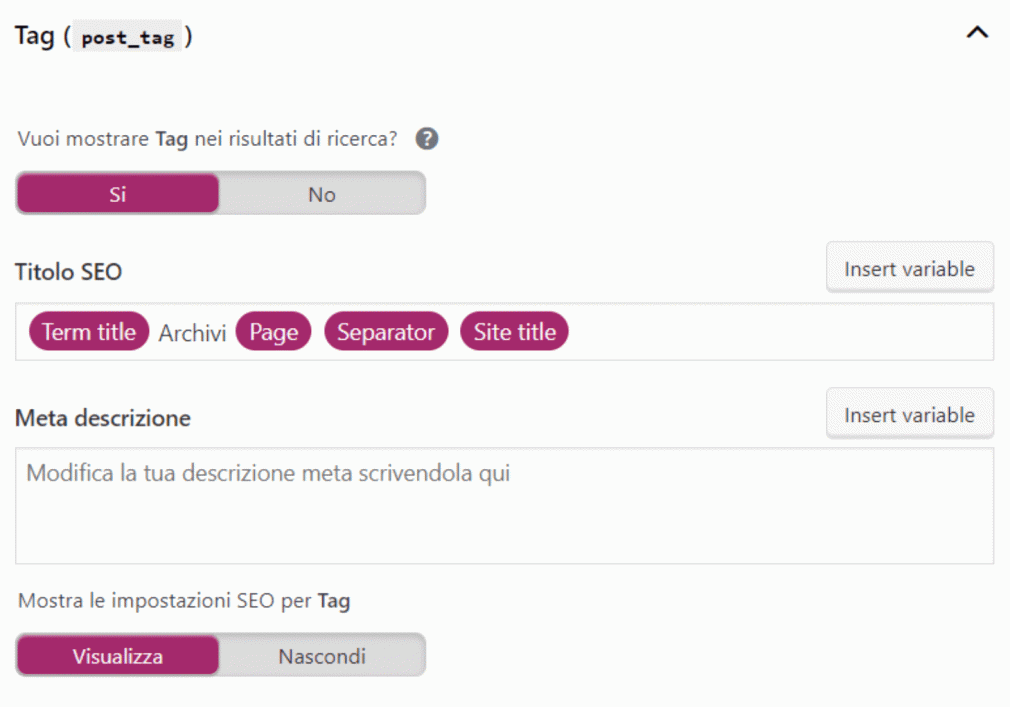Select No for showing Tag in results
Viewport: 1010px width, 707px height.
tap(321, 193)
